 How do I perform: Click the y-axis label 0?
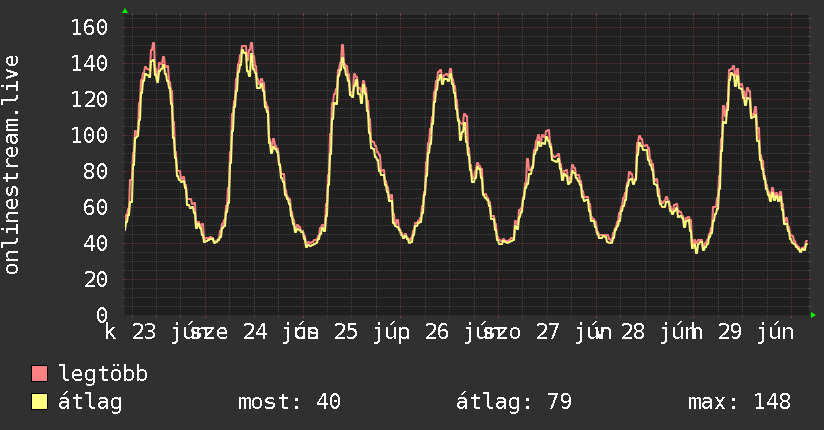coord(102,315)
